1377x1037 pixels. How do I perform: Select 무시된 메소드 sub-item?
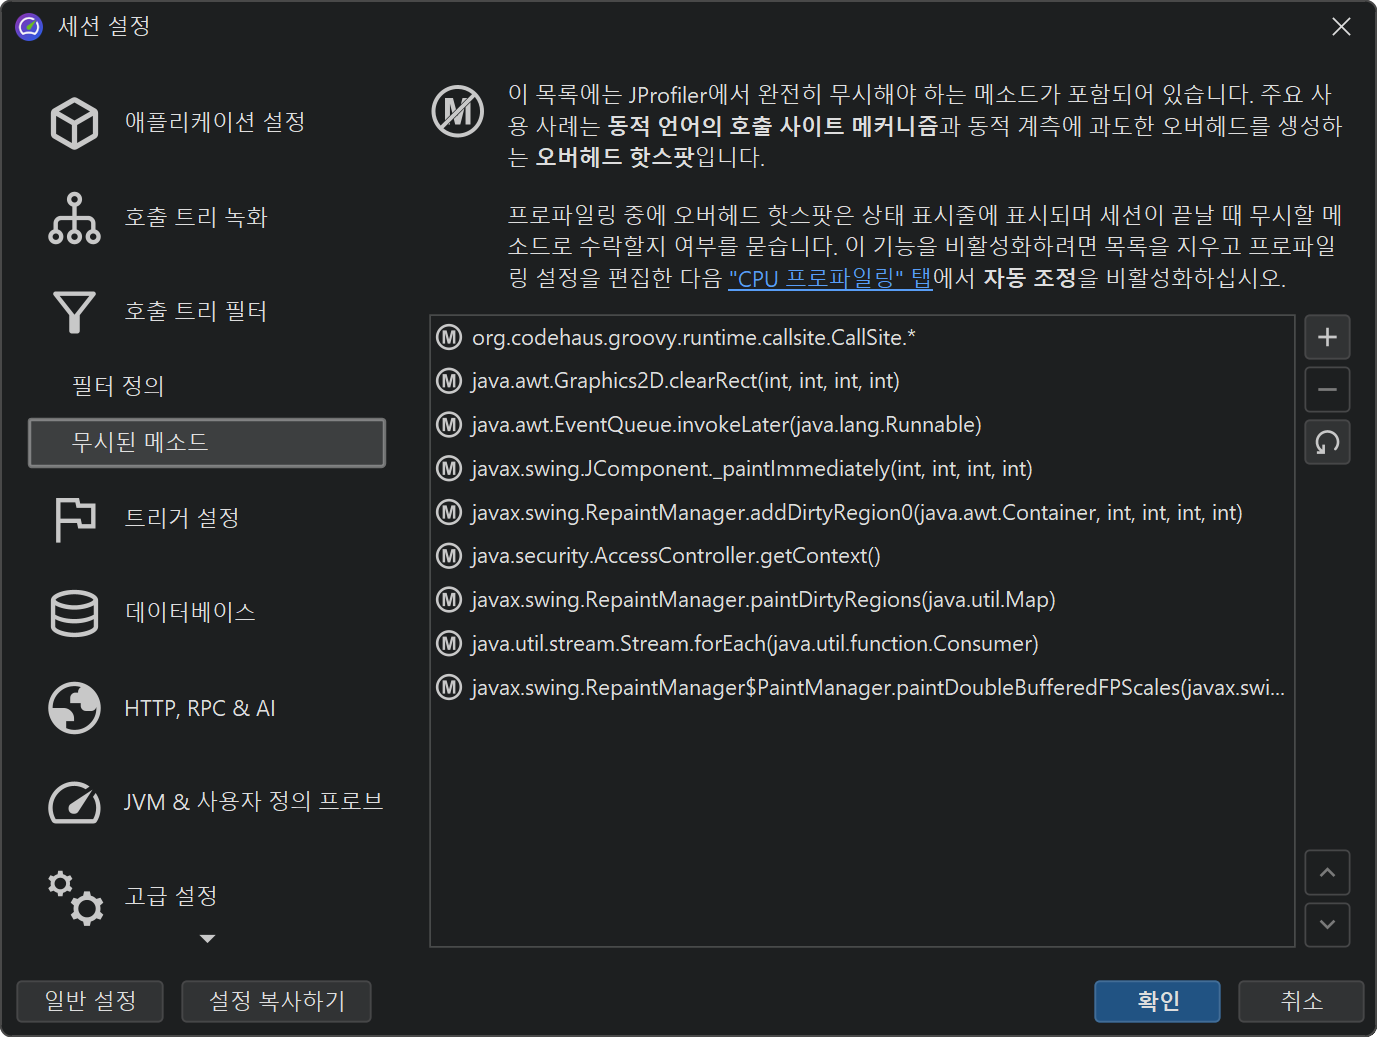coord(207,443)
